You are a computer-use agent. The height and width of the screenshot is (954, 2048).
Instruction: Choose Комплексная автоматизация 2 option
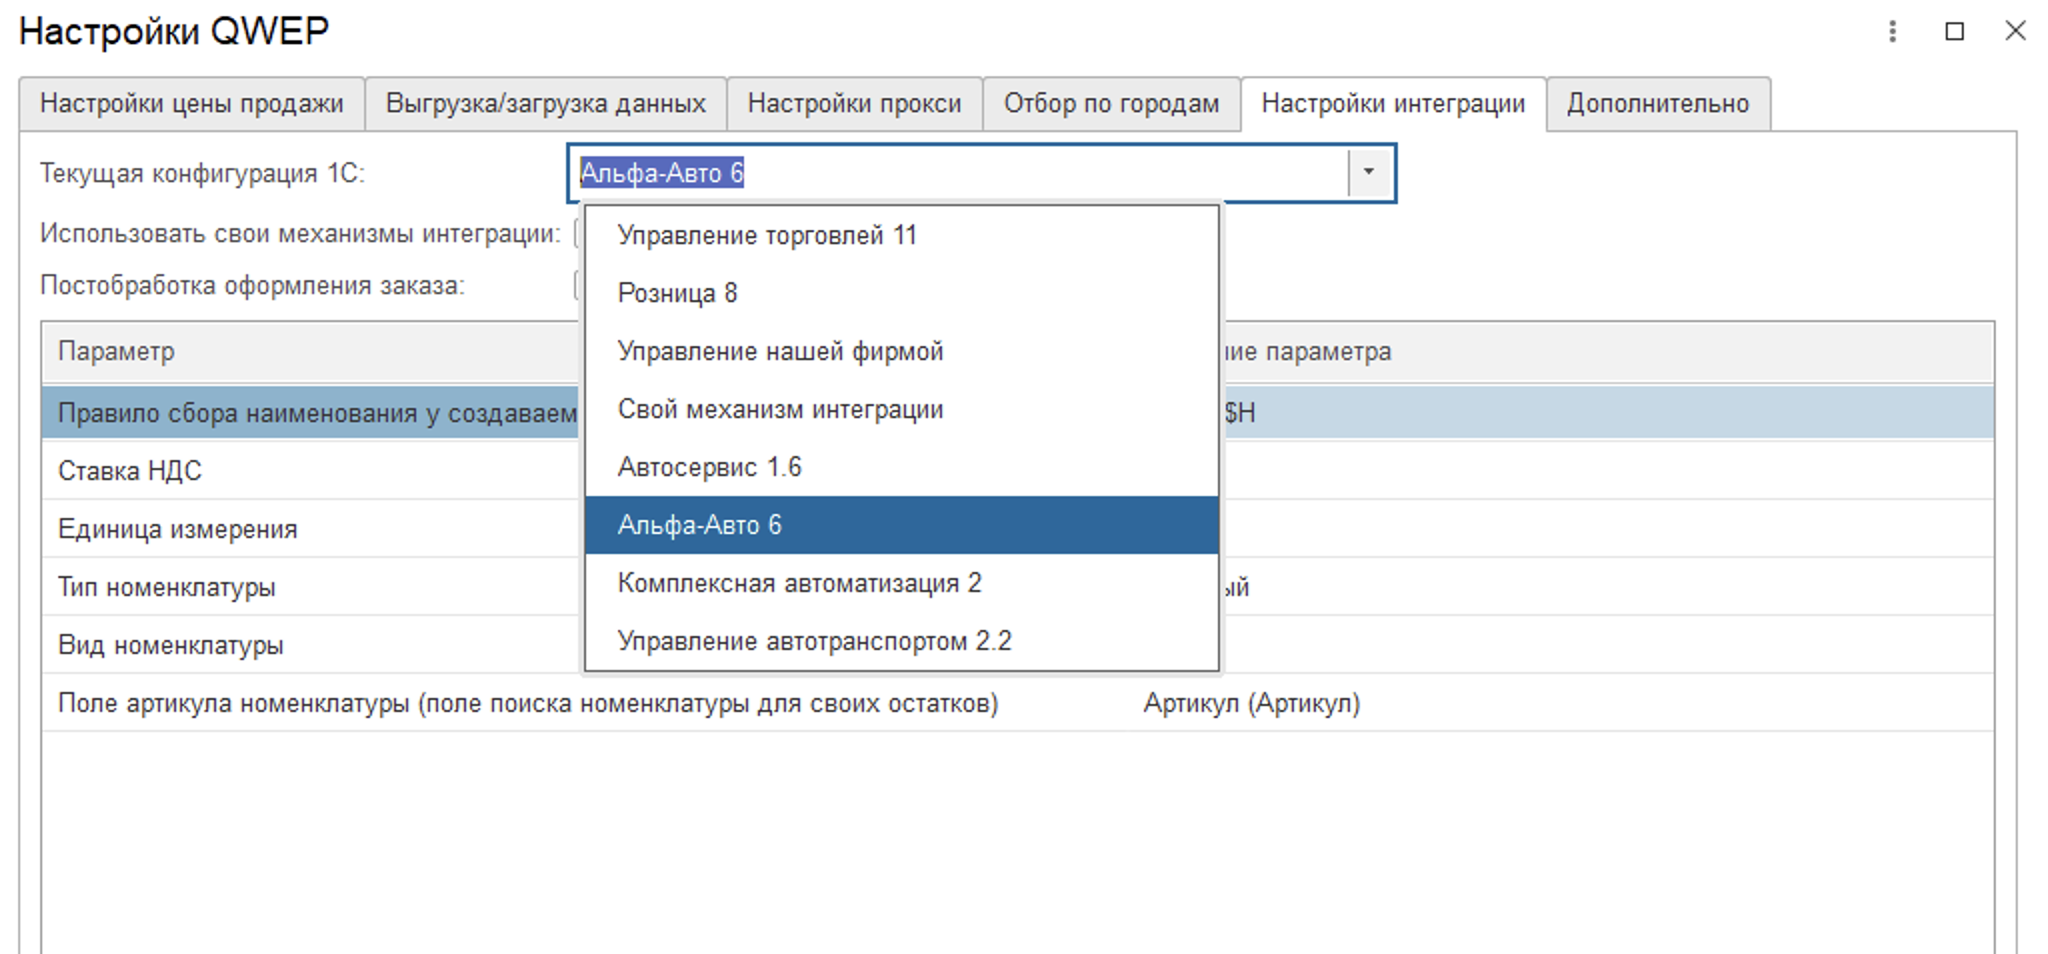tap(902, 584)
